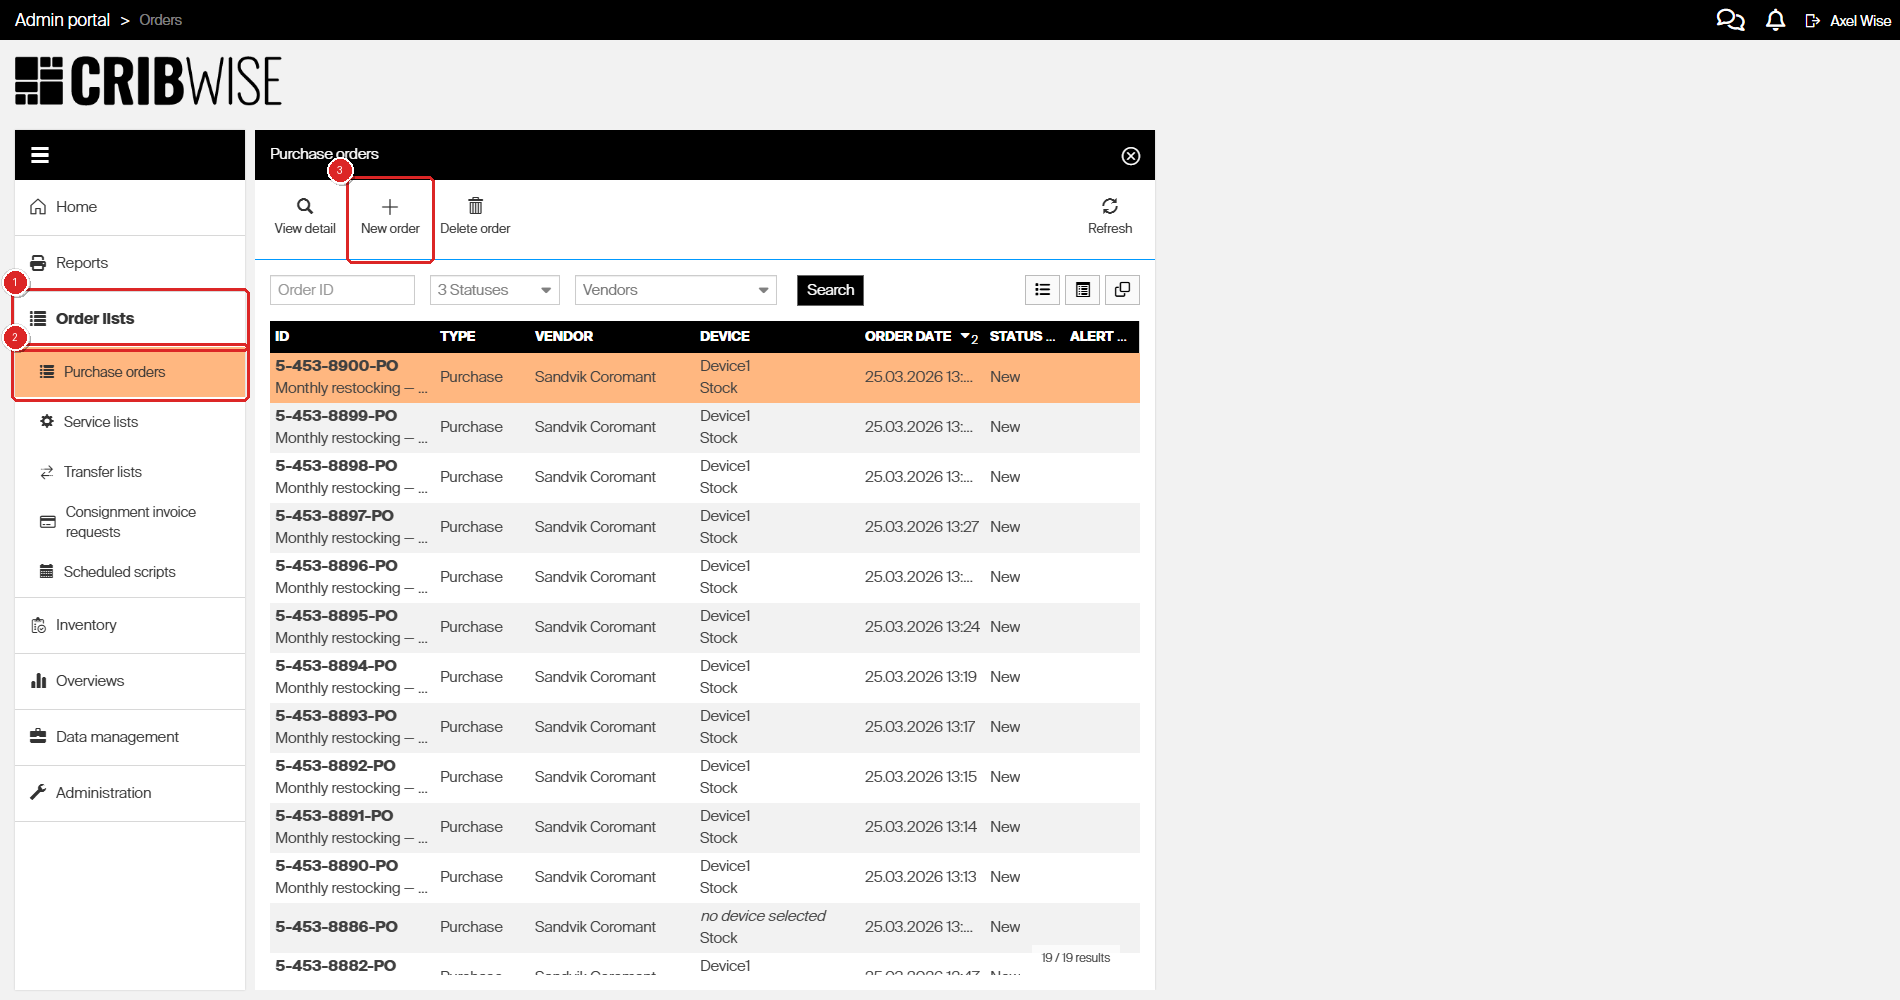Viewport: 1900px width, 1000px height.
Task: Focus the Order ID input field
Action: click(x=342, y=290)
